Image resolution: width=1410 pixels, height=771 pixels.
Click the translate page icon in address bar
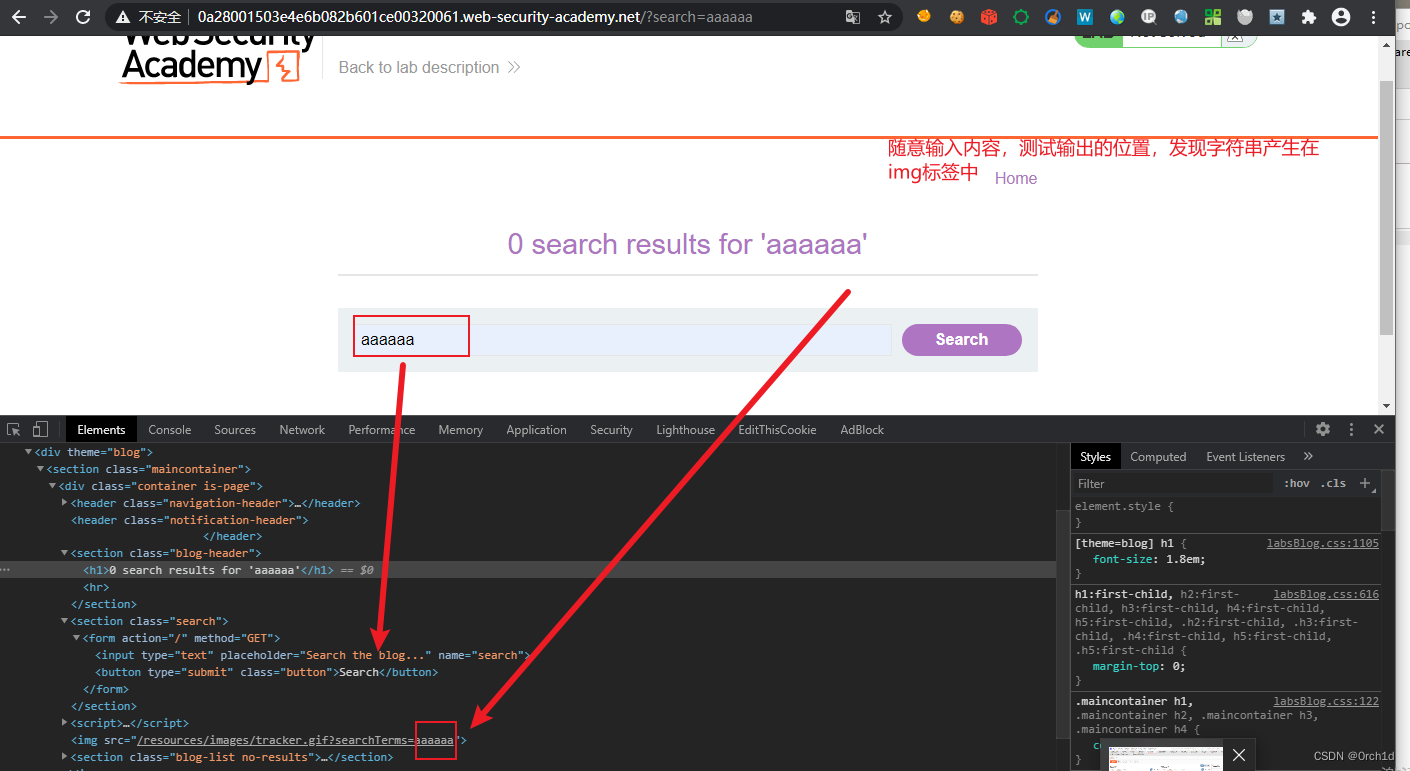pyautogui.click(x=852, y=17)
